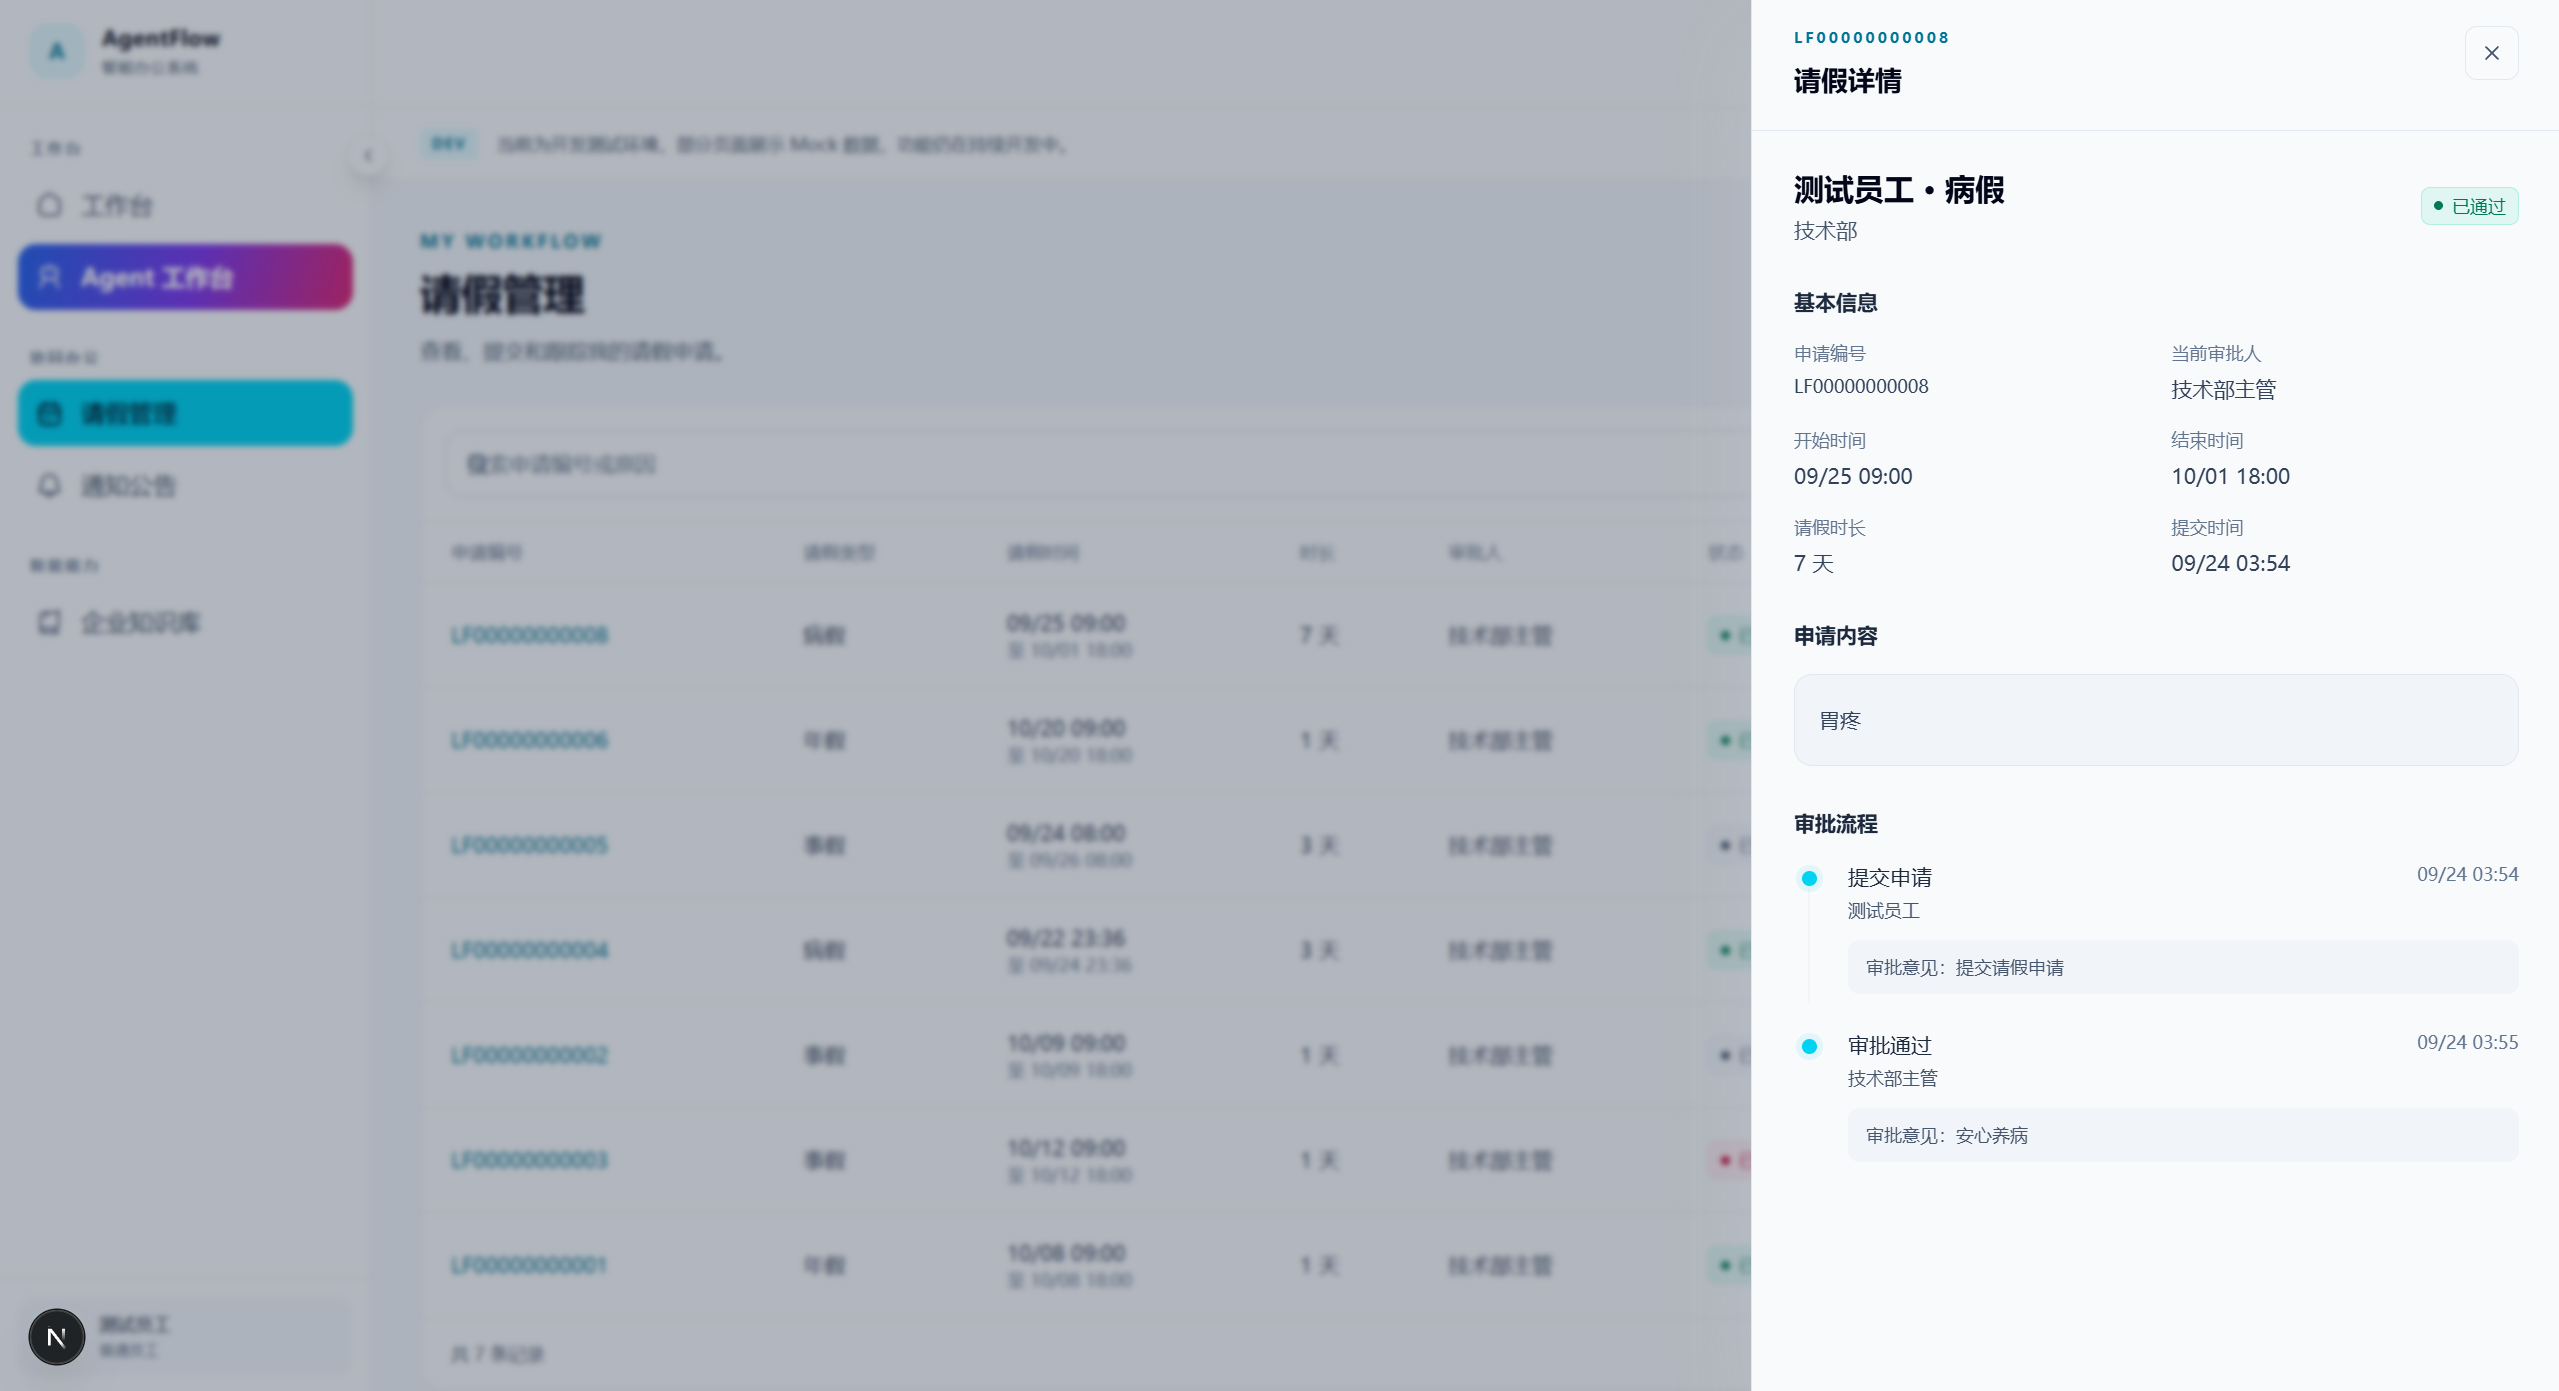Click the 技术部主管 current approver value
Screen dimensions: 2559x1391
tap(2223, 389)
